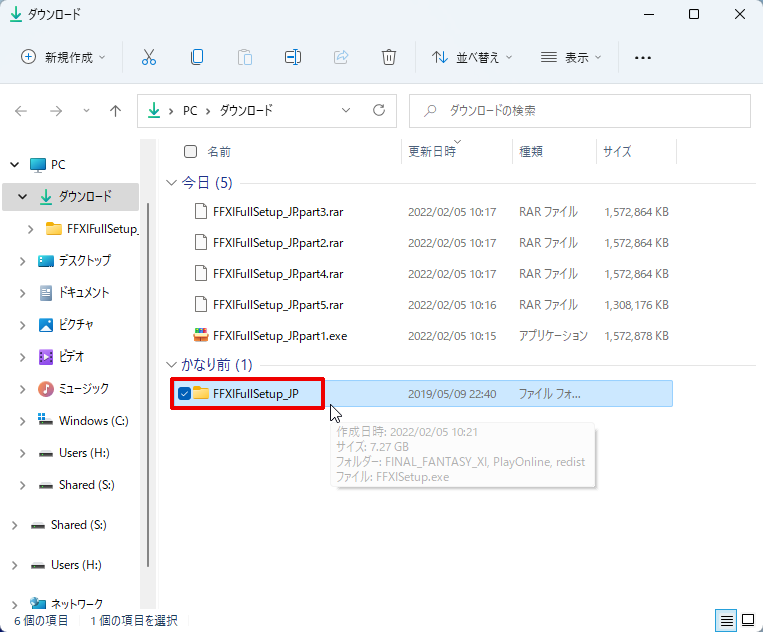
Task: Expand the デスクトップ tree node chevron
Action: 22,261
